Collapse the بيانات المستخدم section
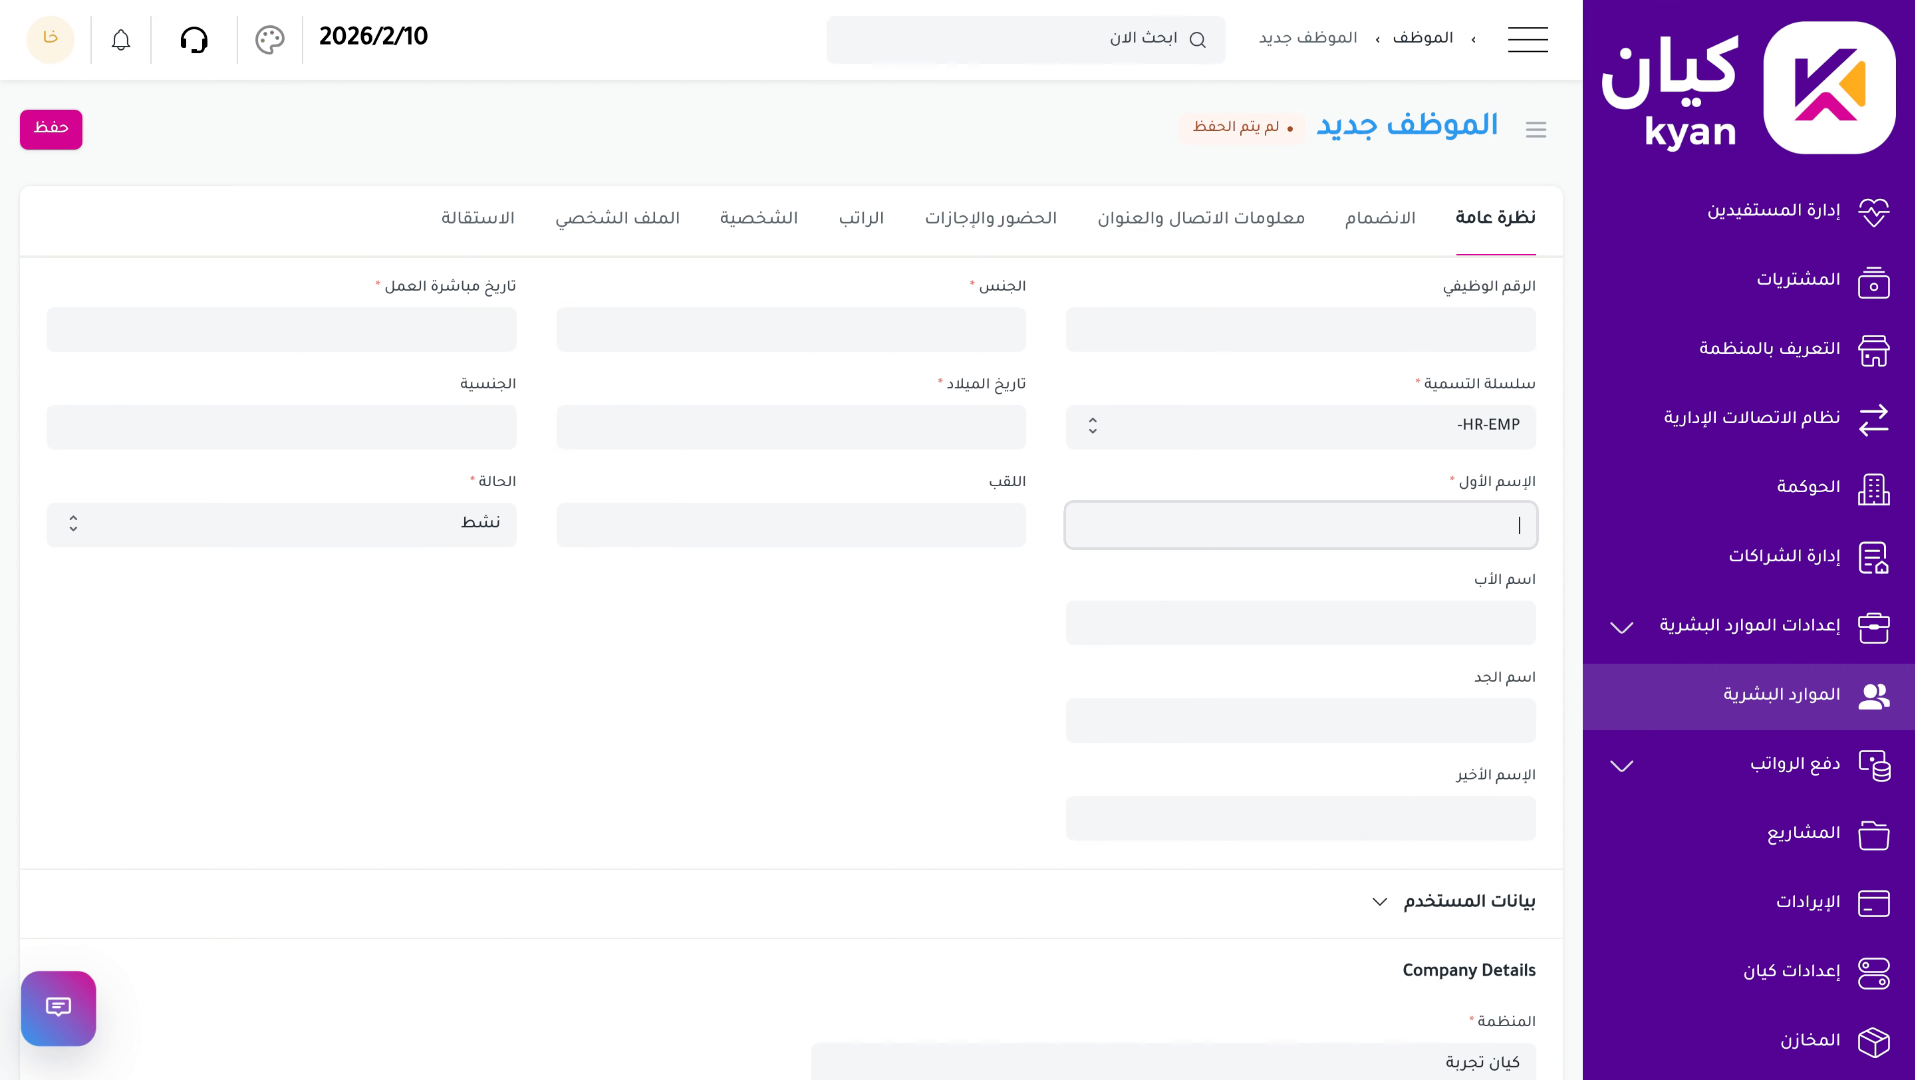The width and height of the screenshot is (1915, 1080). tap(1380, 902)
